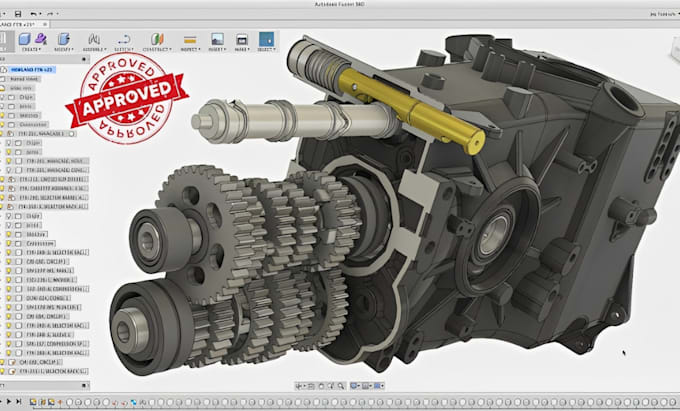The image size is (680, 411).
Task: Expand the Comments panel using its header dot
Action: tap(85, 385)
